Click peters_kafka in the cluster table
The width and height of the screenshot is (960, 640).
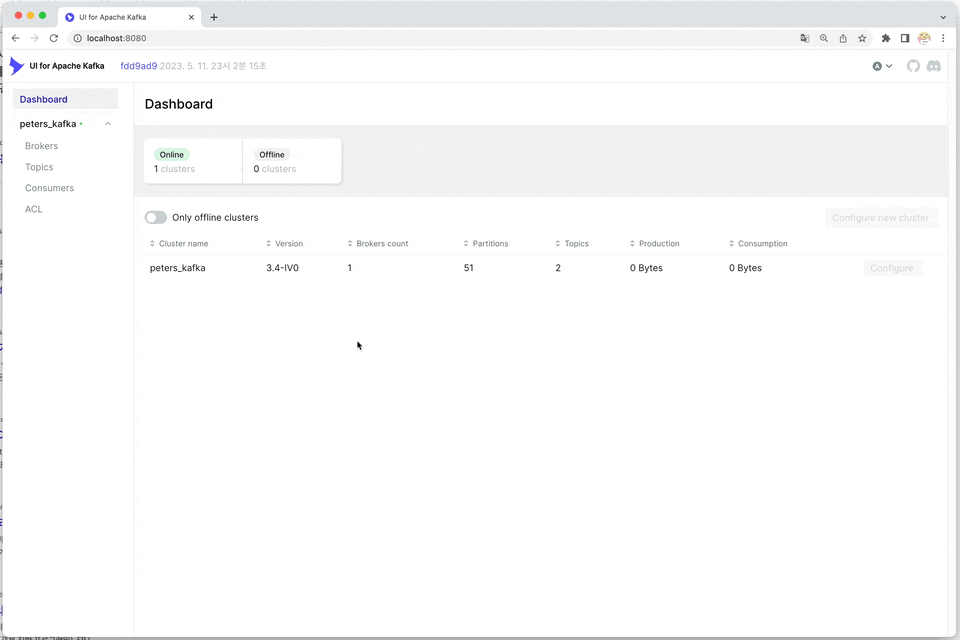pos(178,268)
